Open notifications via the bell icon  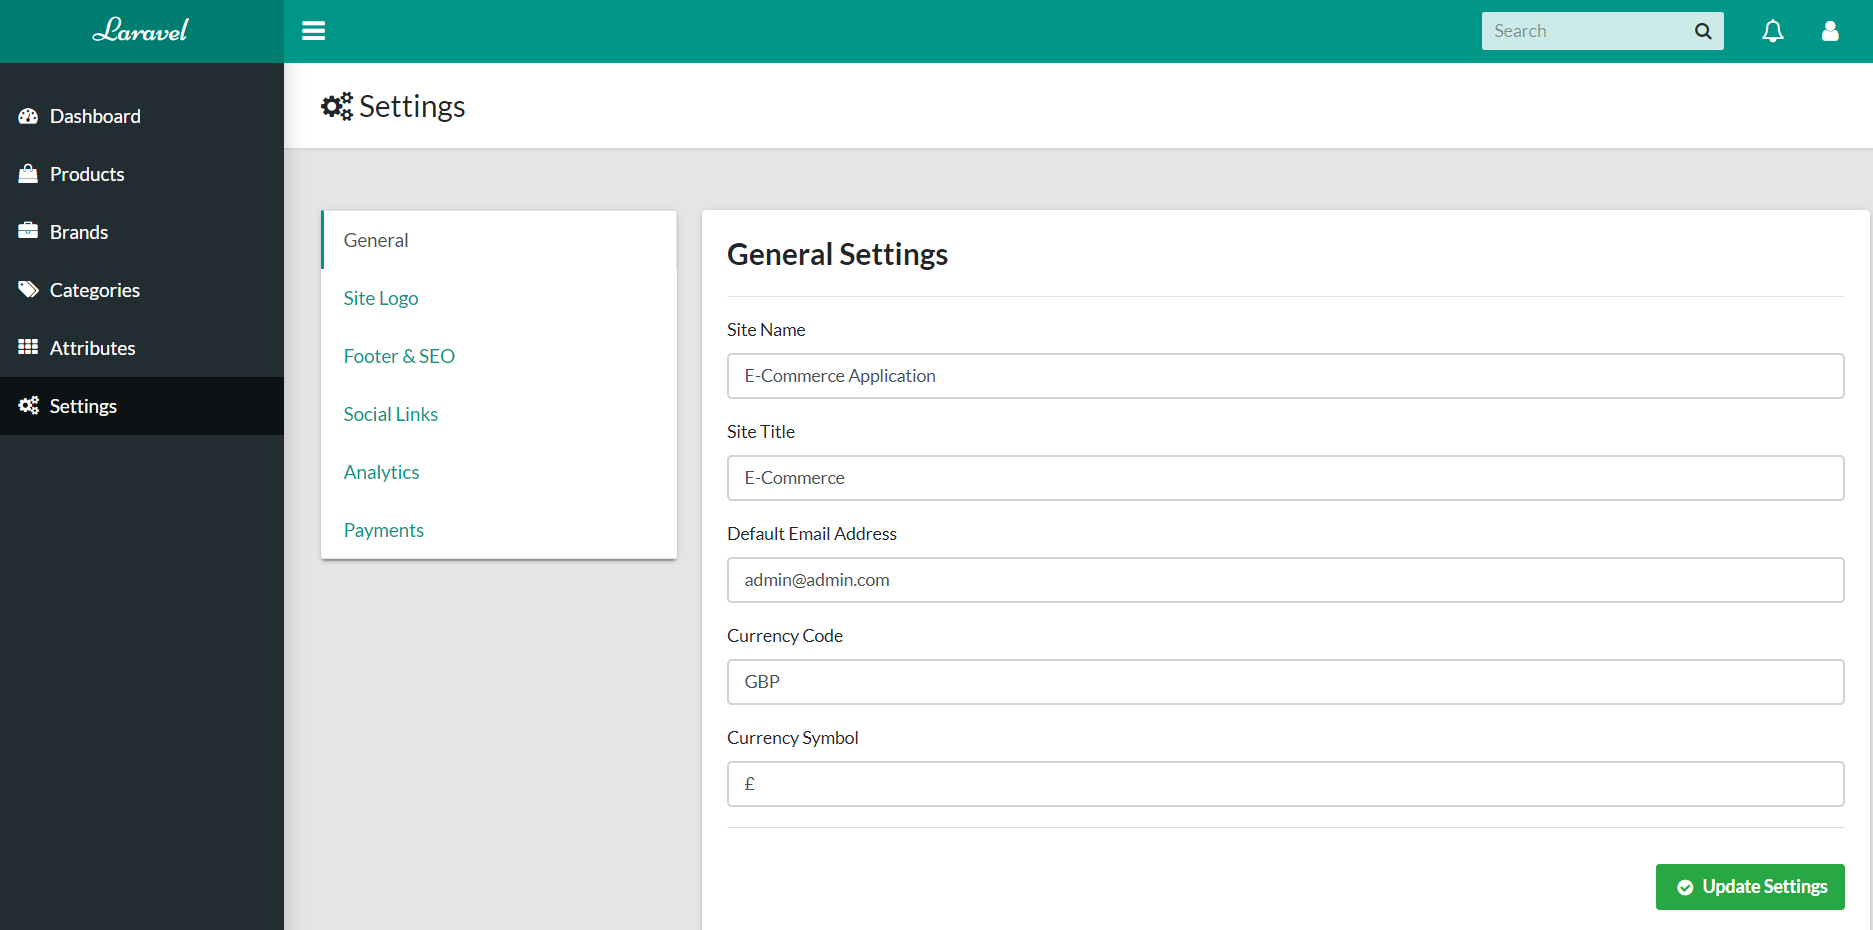[1772, 31]
